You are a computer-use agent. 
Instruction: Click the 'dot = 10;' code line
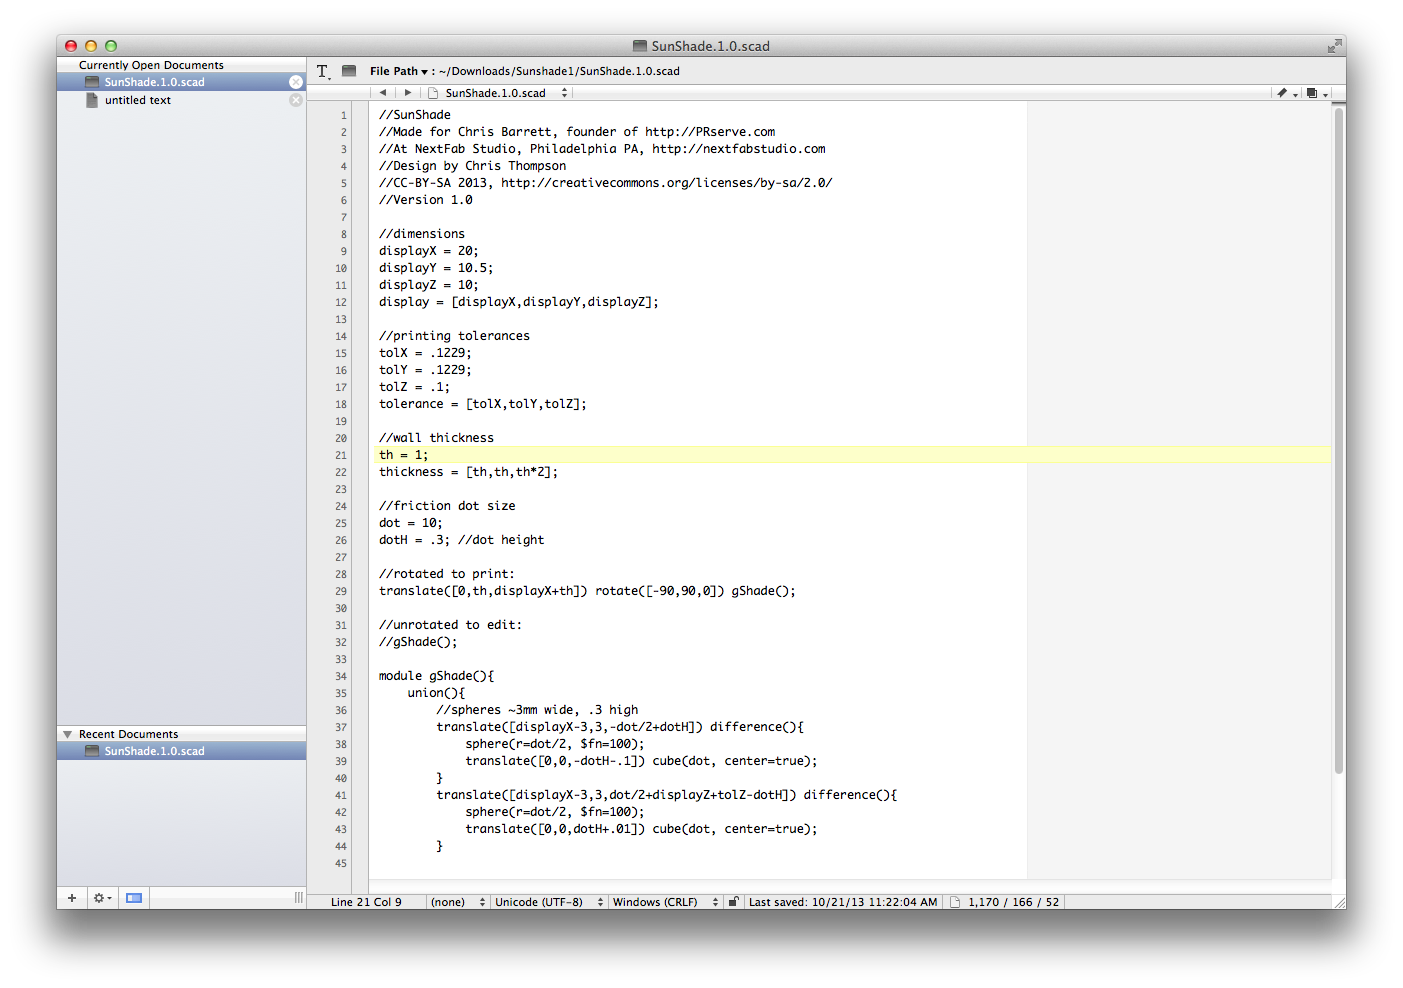point(410,523)
